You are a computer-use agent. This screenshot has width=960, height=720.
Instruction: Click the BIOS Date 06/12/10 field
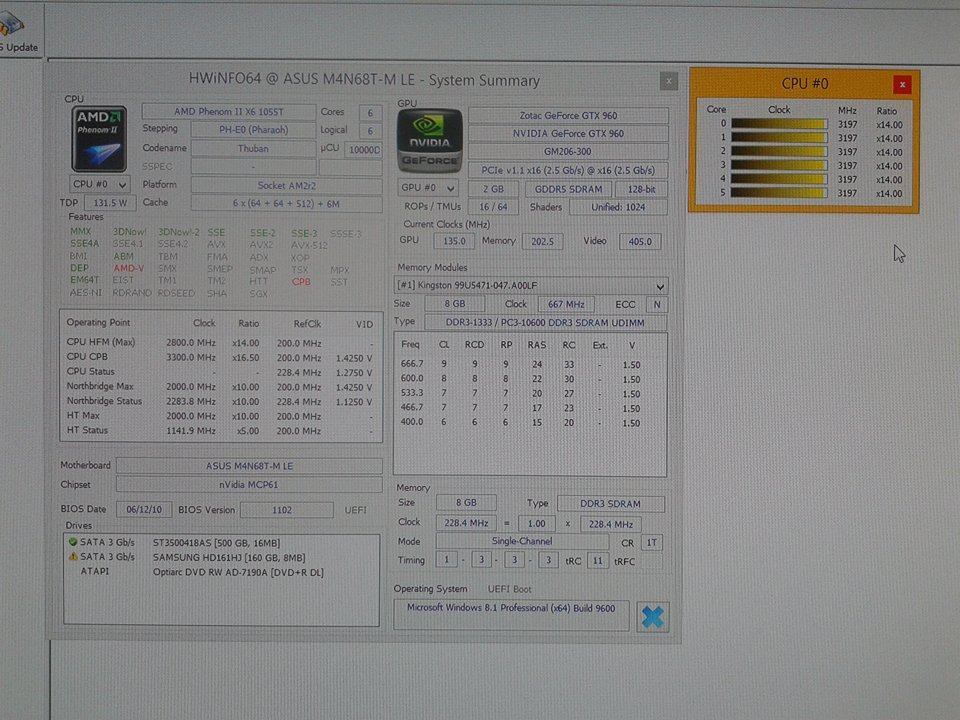pyautogui.click(x=144, y=509)
